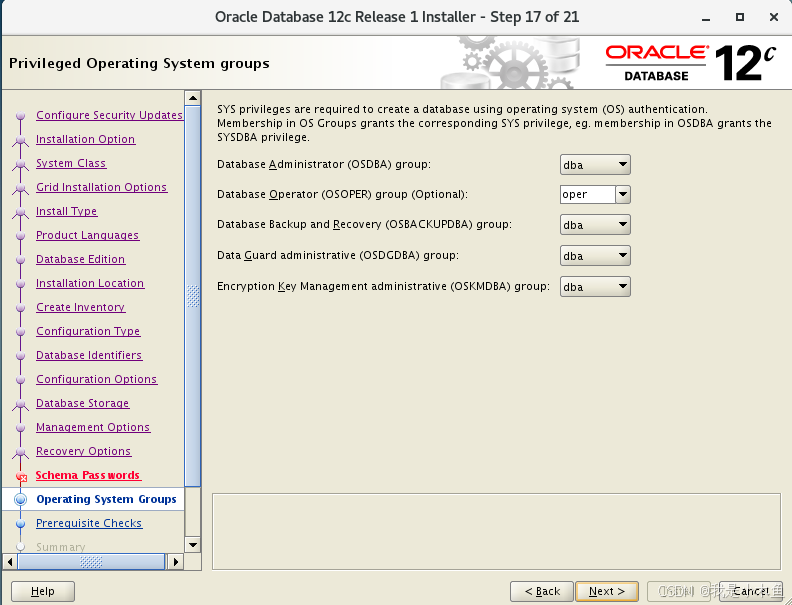Click the Cancel button
Image resolution: width=792 pixels, height=605 pixels.
pyautogui.click(x=751, y=591)
